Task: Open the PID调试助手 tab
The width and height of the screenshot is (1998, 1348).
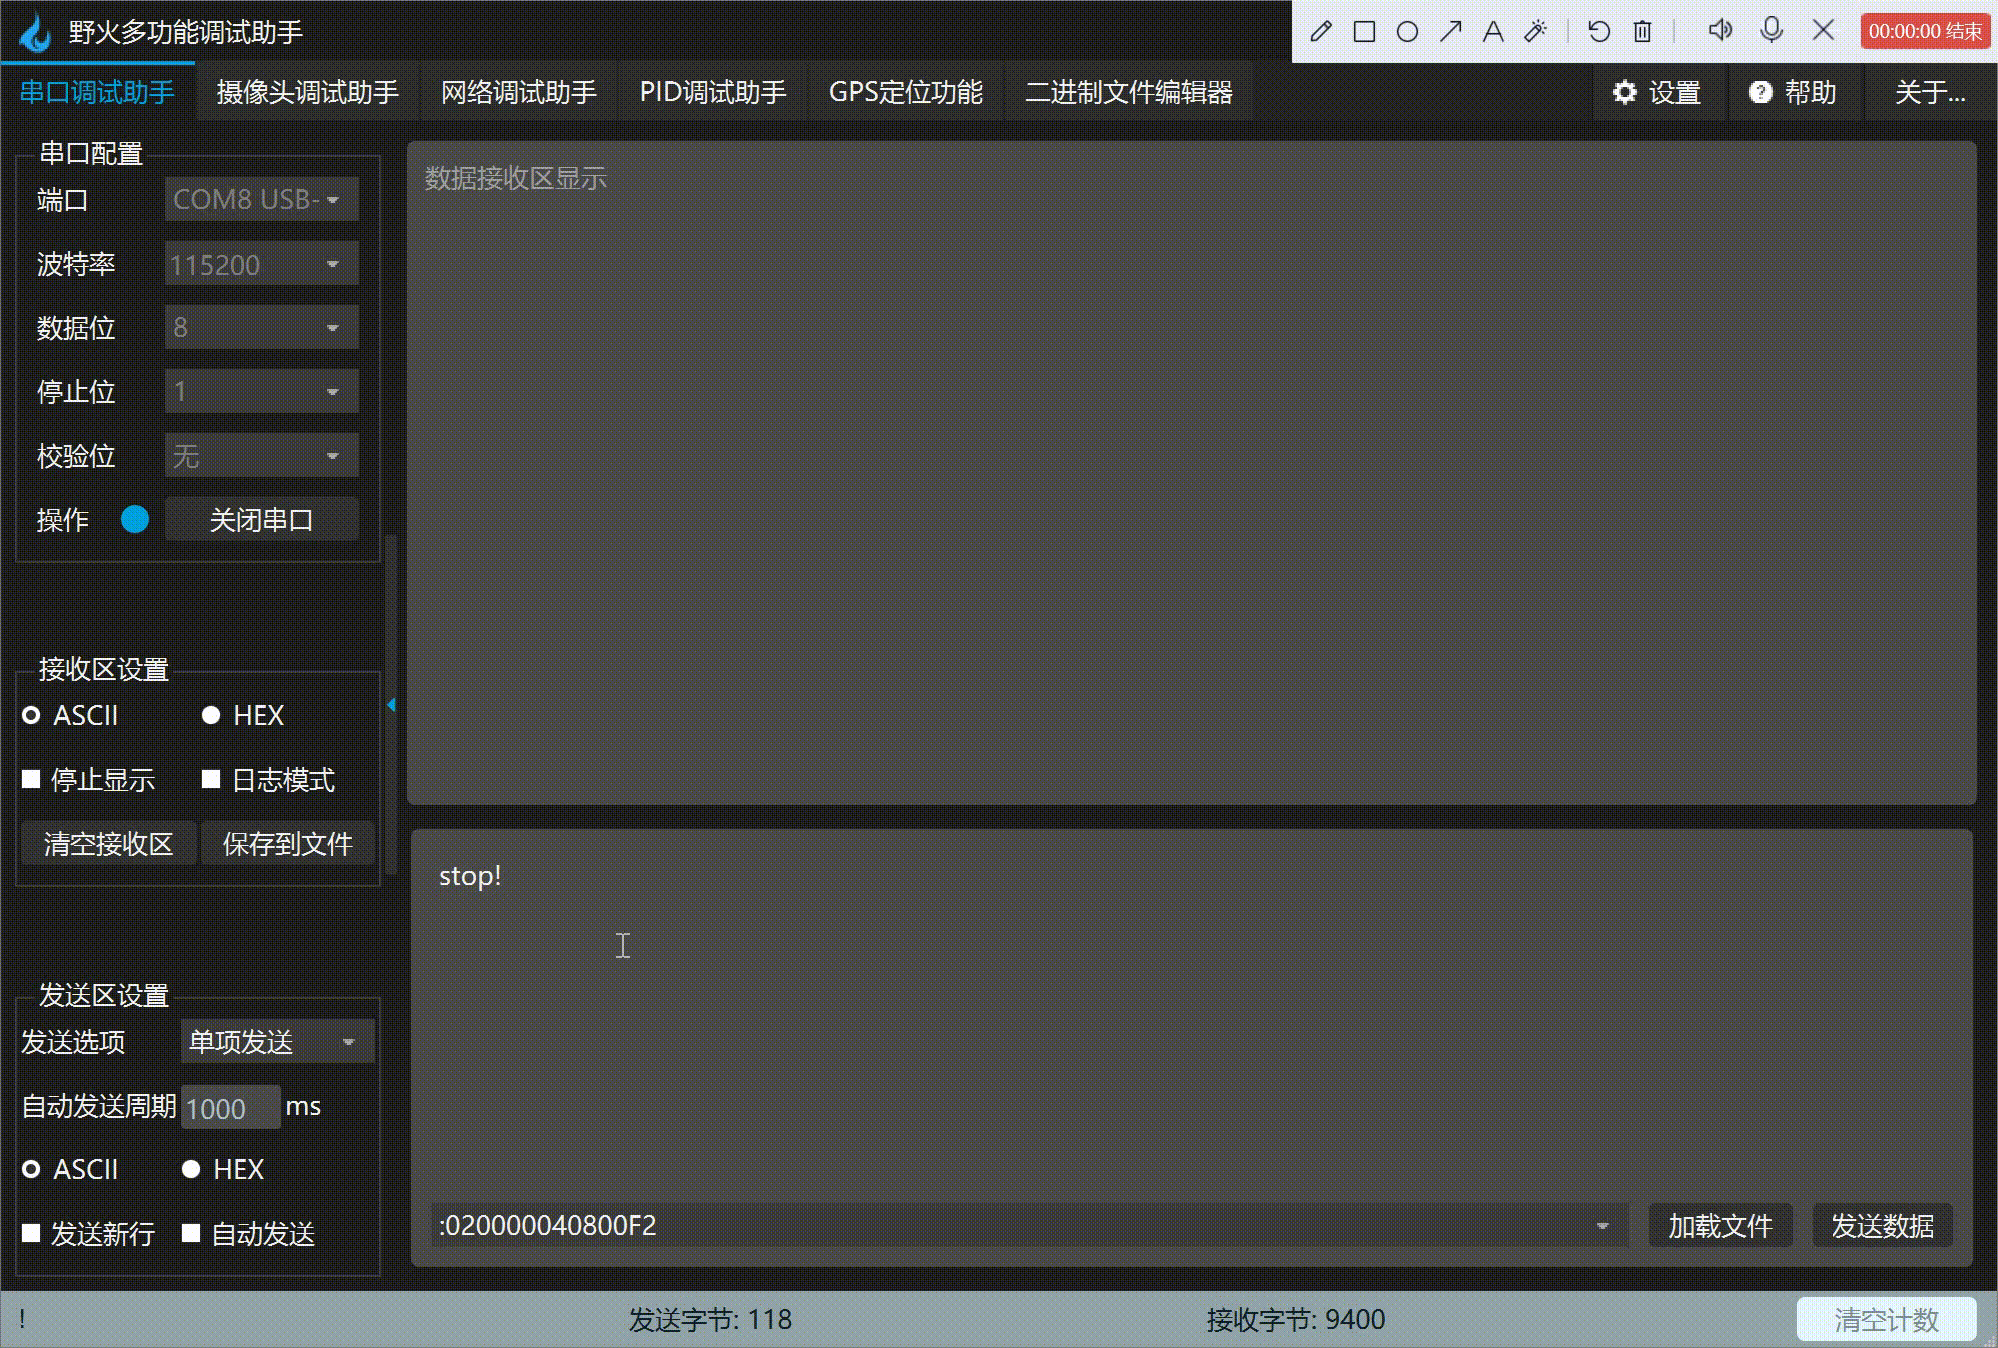Action: [x=712, y=92]
